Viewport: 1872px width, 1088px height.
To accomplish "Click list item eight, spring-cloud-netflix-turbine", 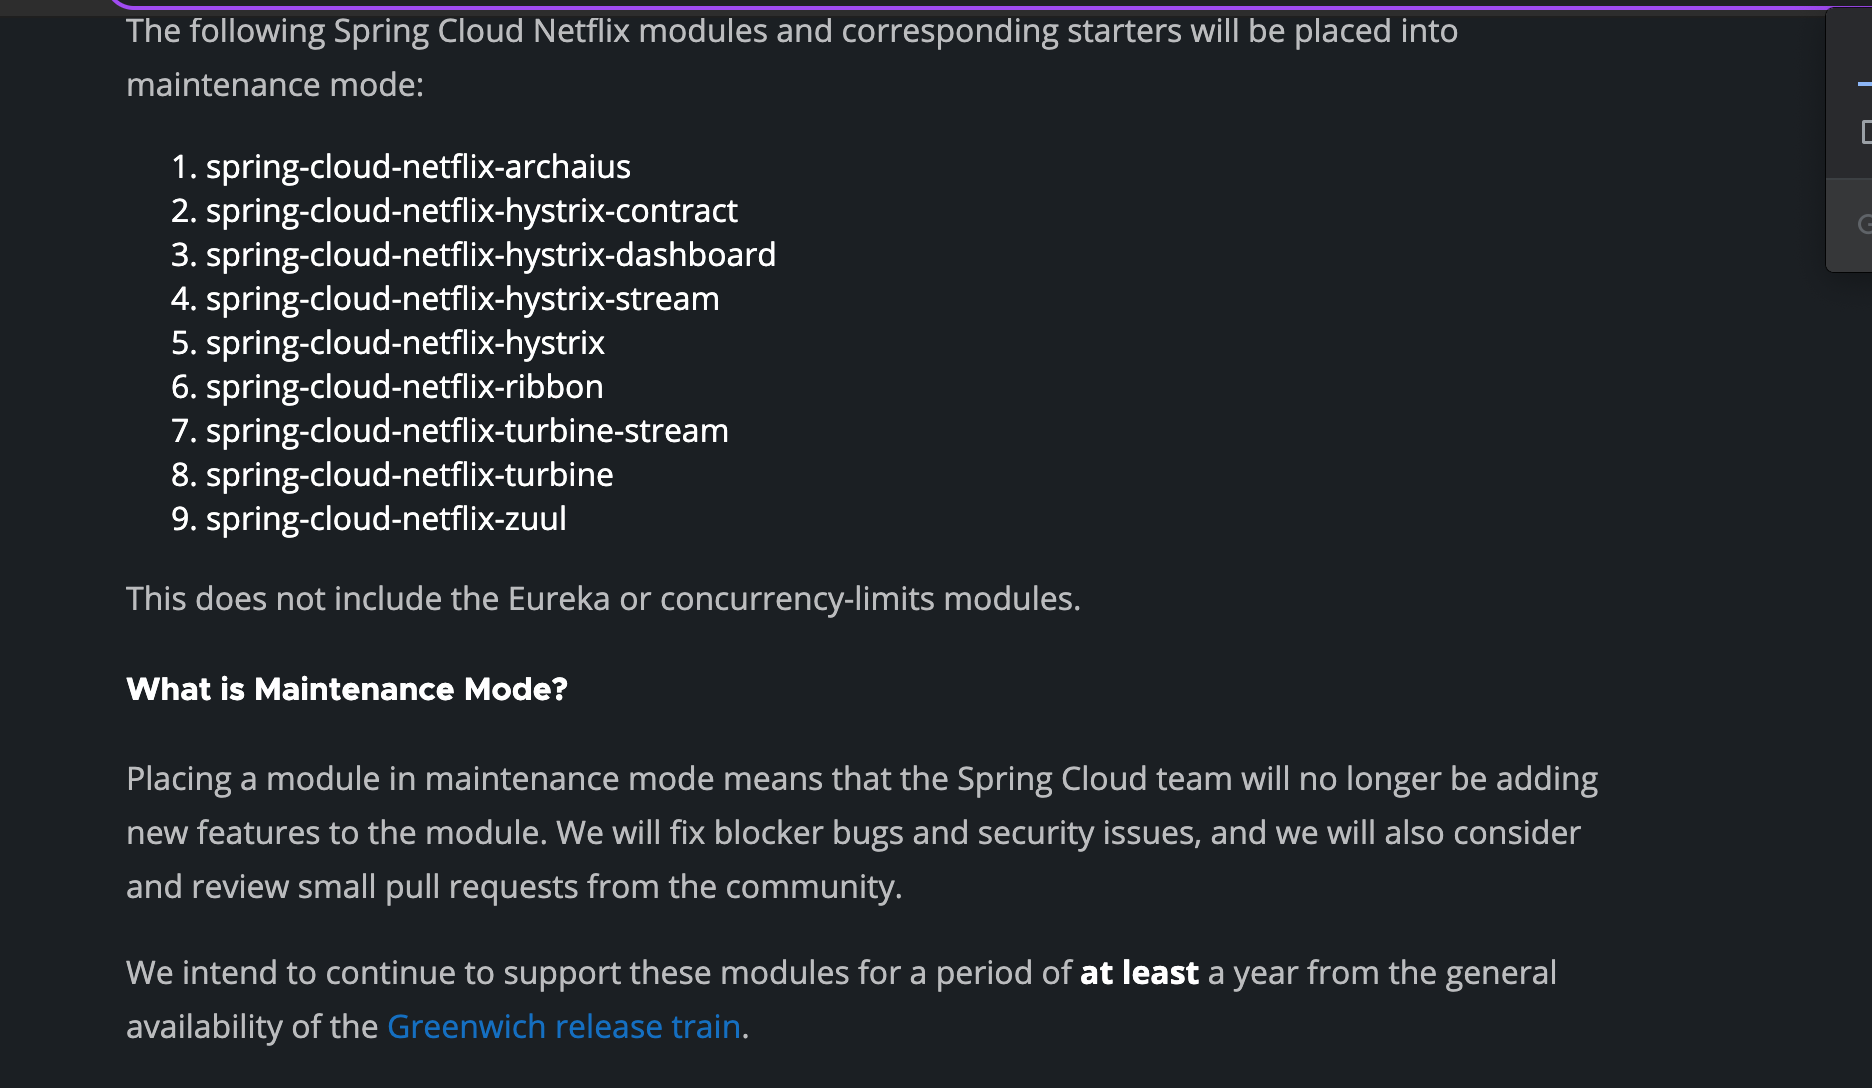I will 409,475.
